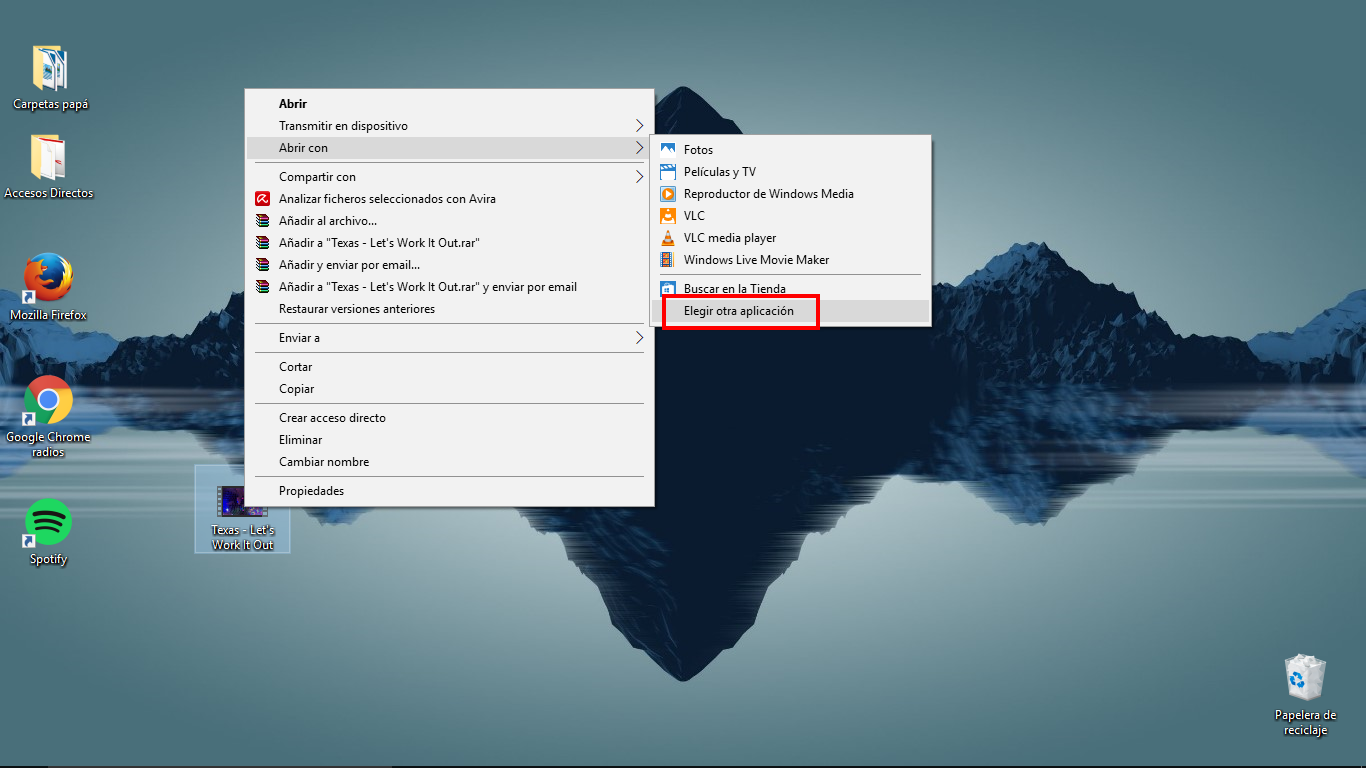Expand the Transmitir en dispositivo submenu
Viewport: 1366px width, 768px height.
click(x=344, y=126)
